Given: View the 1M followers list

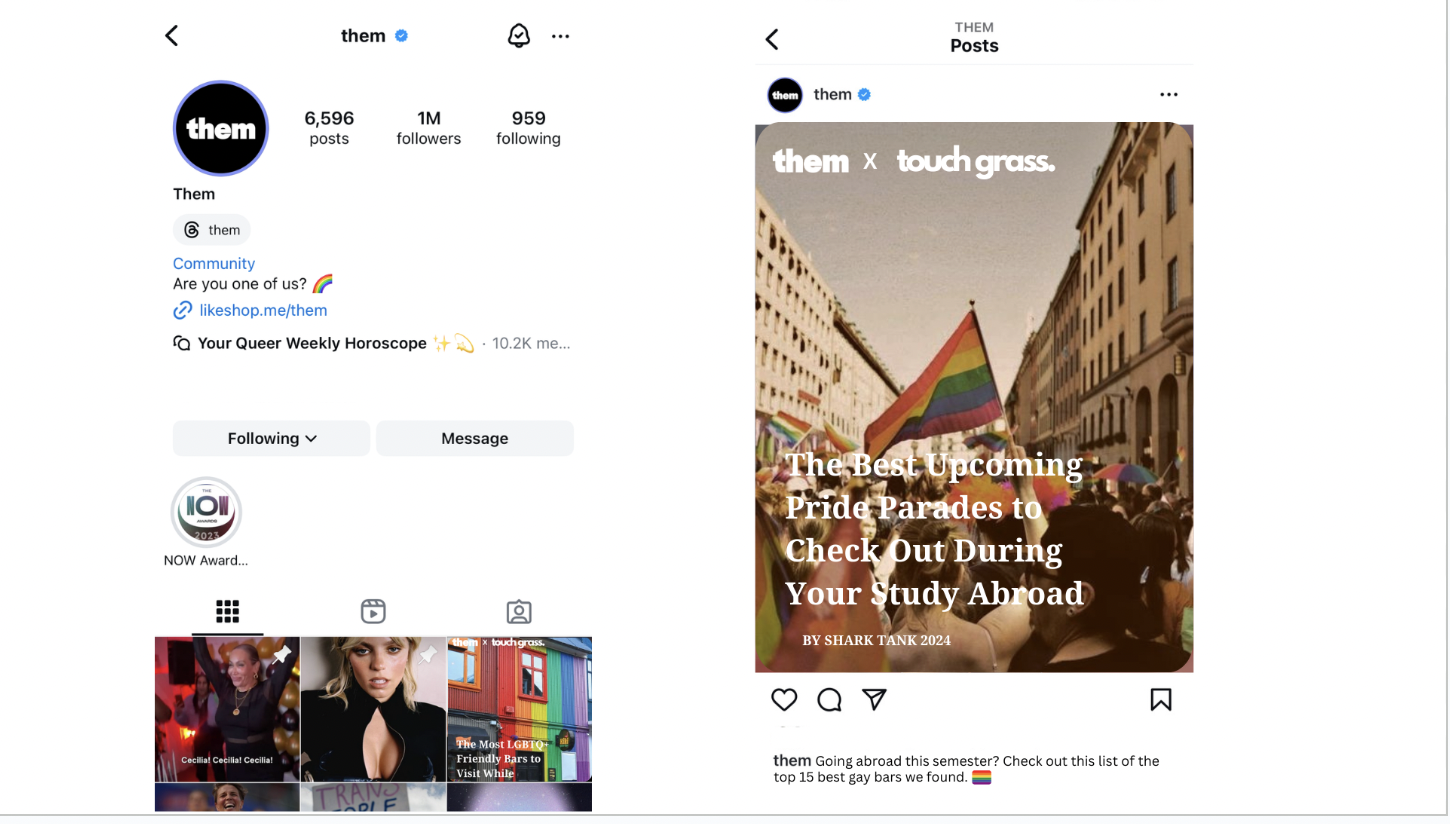Looking at the screenshot, I should (x=428, y=128).
